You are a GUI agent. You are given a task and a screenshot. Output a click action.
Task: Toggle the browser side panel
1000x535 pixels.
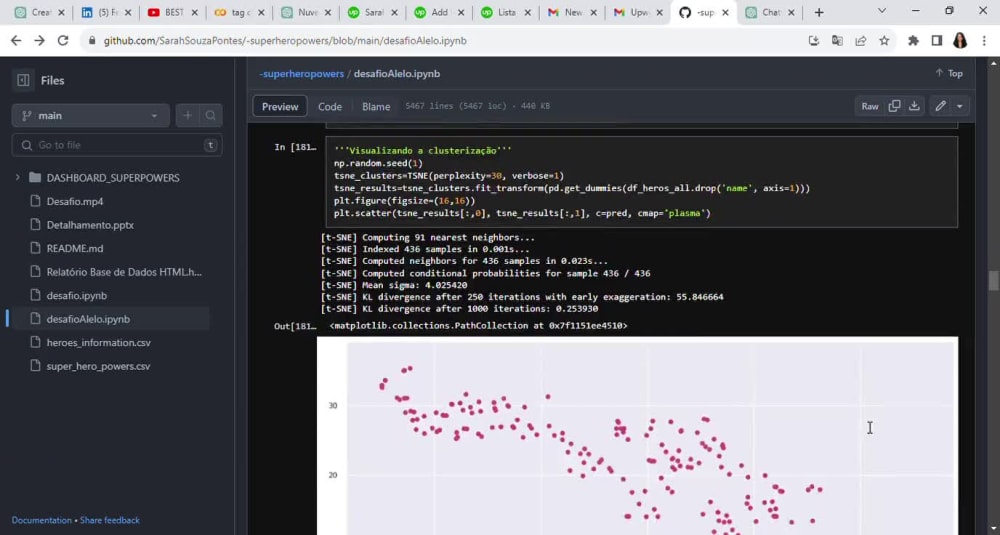pyautogui.click(x=936, y=41)
